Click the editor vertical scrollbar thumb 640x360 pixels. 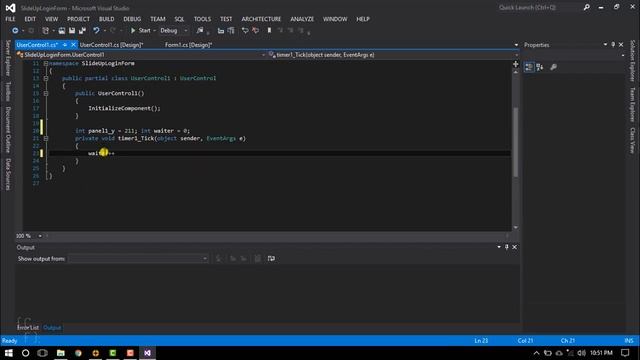(x=516, y=142)
